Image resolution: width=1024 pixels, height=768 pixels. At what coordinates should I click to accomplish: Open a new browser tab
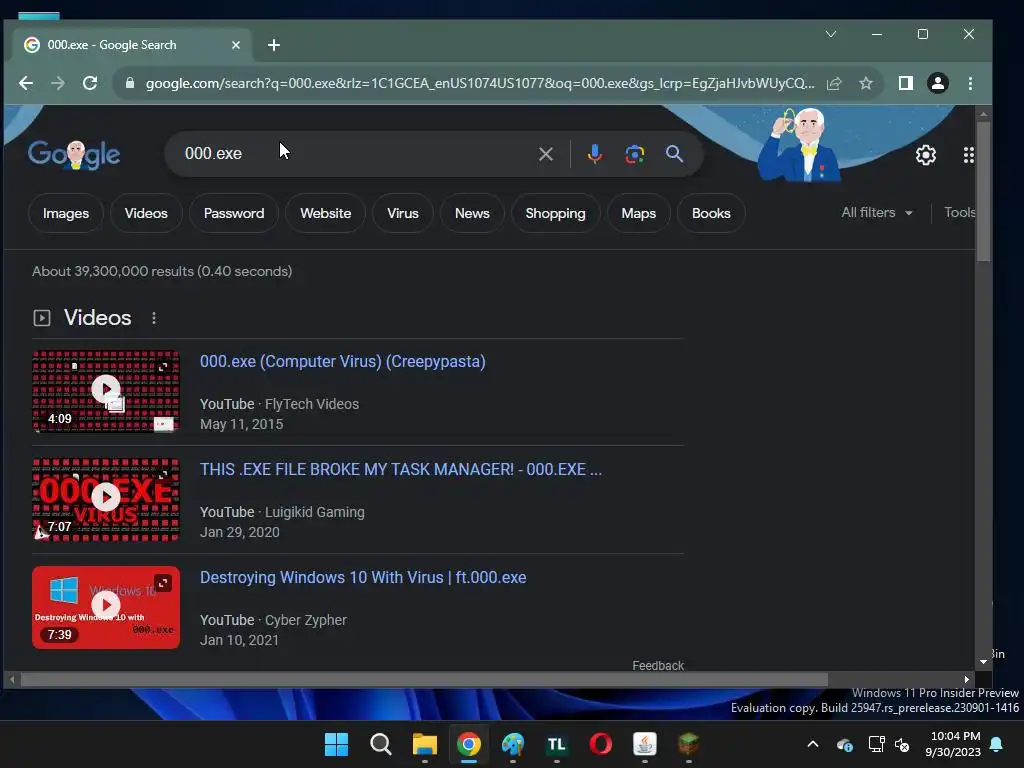click(274, 45)
